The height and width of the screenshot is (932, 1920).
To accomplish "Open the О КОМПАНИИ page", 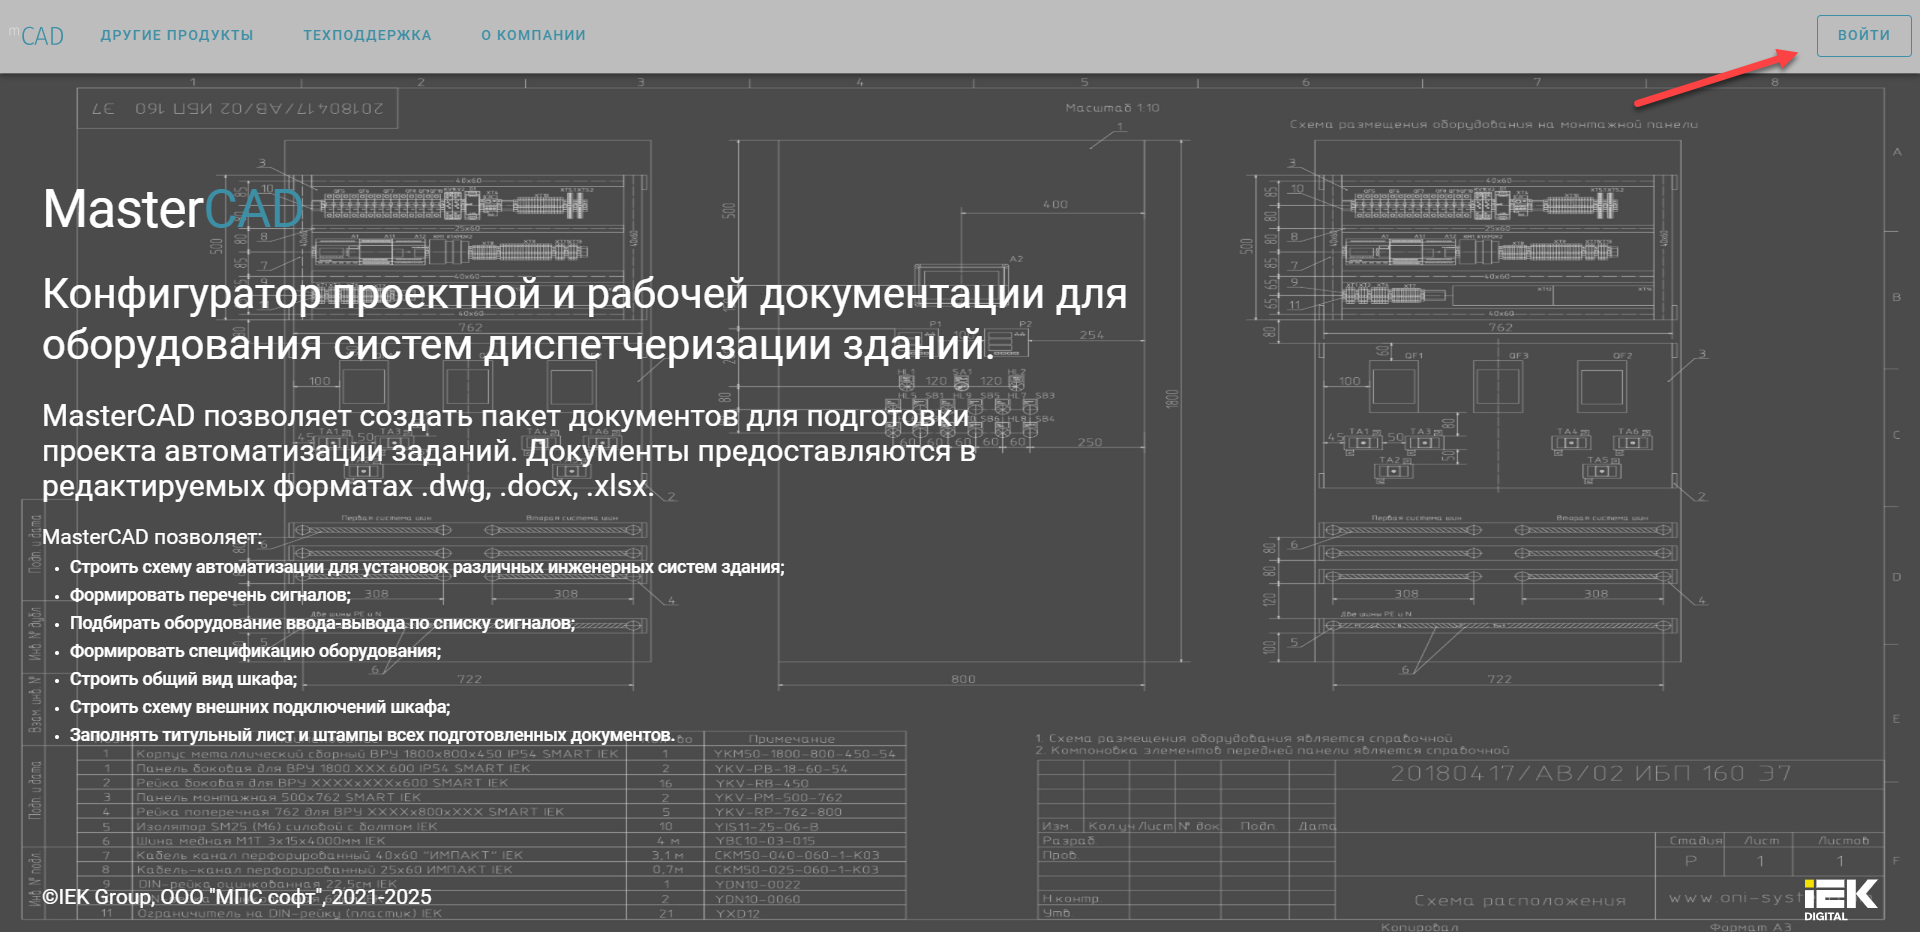I will click(x=533, y=34).
